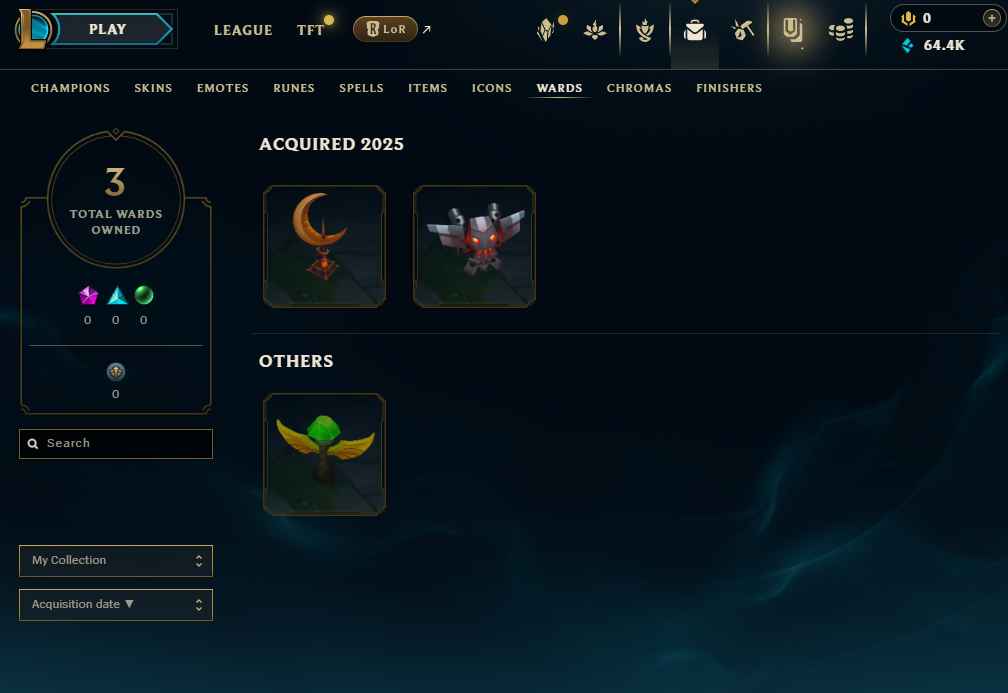Select the robot bat ward skin
This screenshot has height=693, width=1008.
474,246
